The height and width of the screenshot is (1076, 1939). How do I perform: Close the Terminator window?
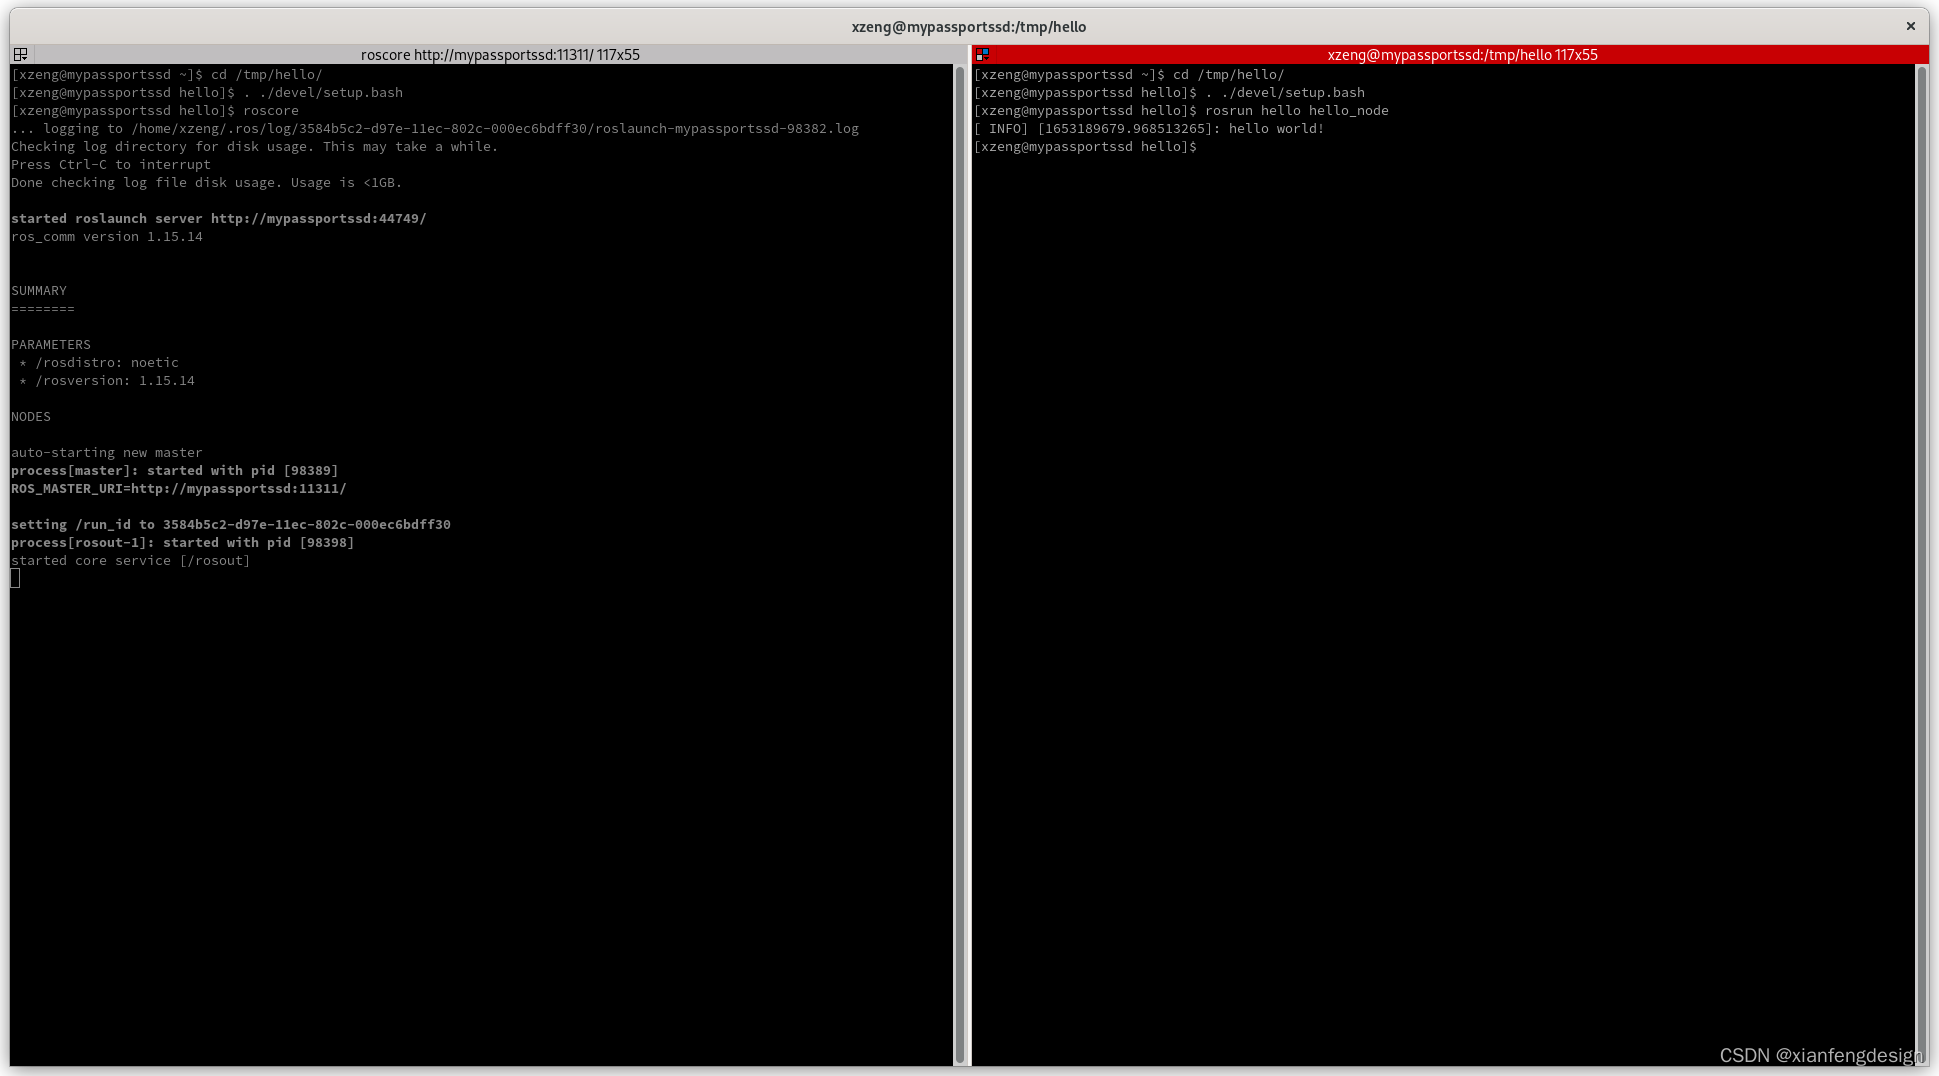coord(1910,27)
